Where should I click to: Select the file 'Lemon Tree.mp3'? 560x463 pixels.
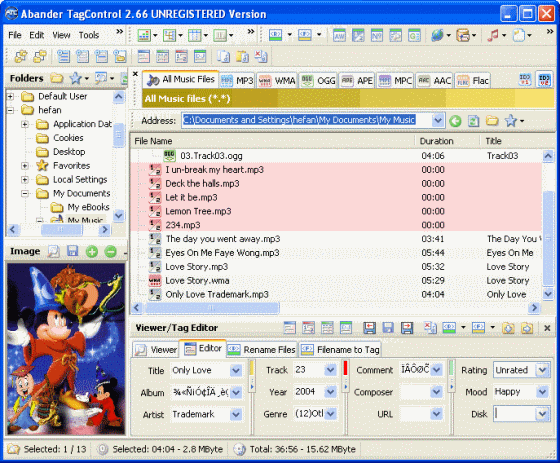tap(198, 211)
